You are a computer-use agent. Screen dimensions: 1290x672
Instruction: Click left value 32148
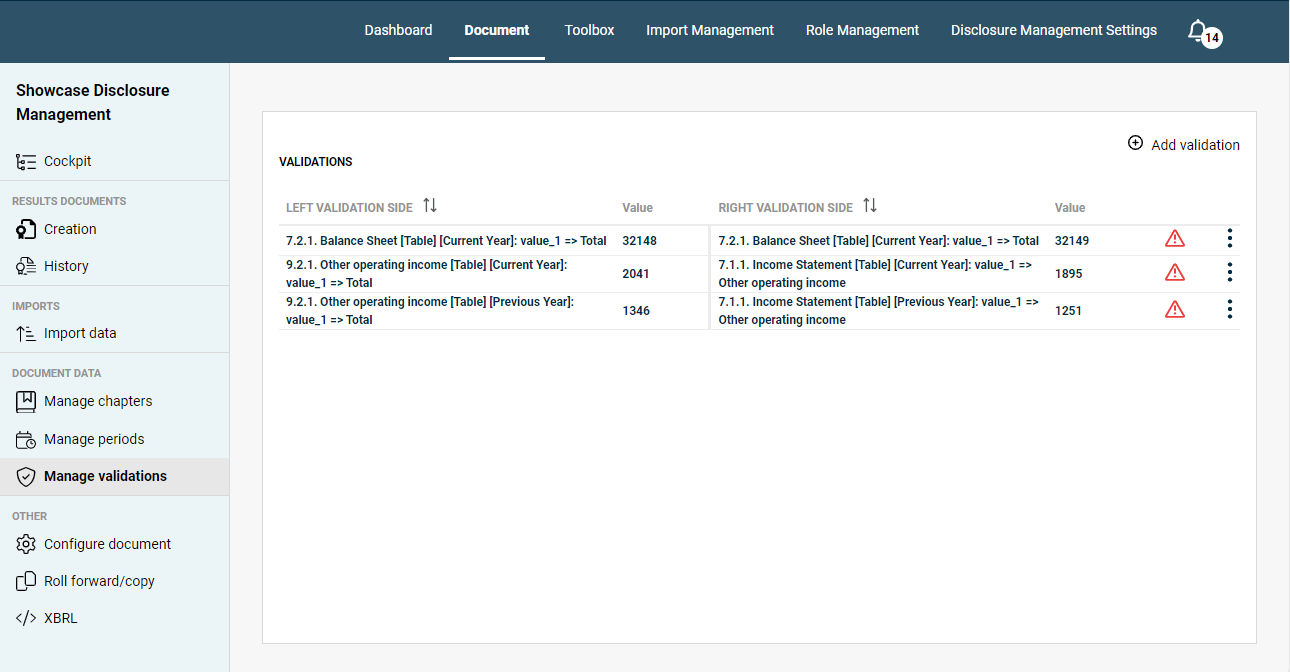click(x=639, y=241)
